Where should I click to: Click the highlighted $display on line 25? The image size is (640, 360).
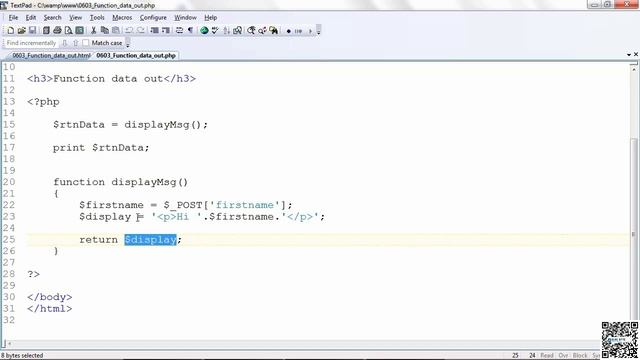(151, 240)
